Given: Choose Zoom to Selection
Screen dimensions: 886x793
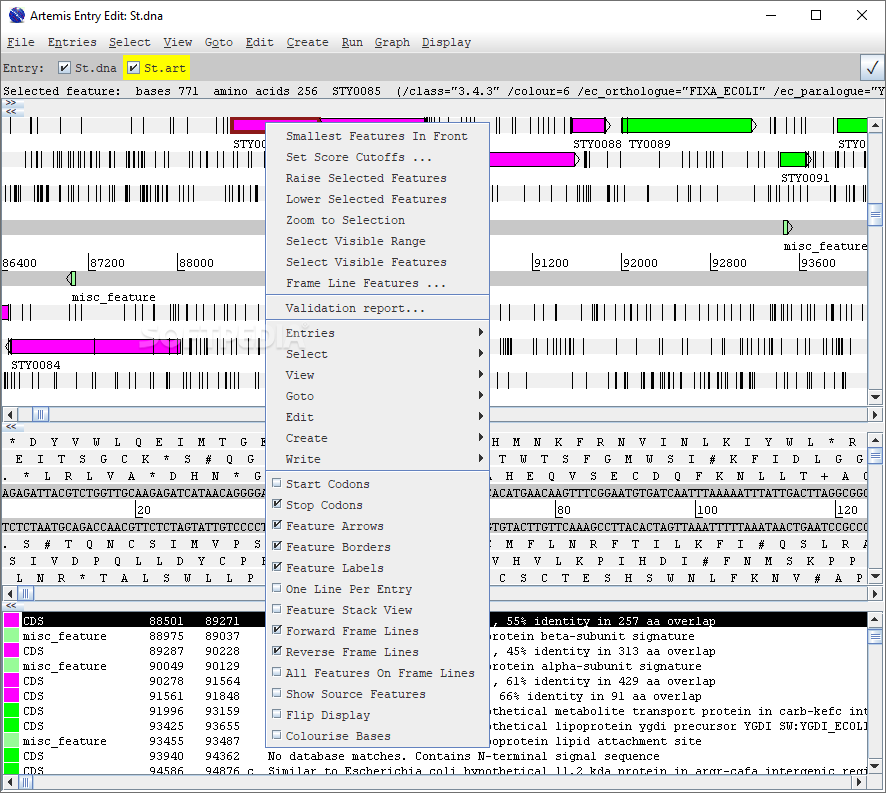Looking at the screenshot, I should point(377,220).
